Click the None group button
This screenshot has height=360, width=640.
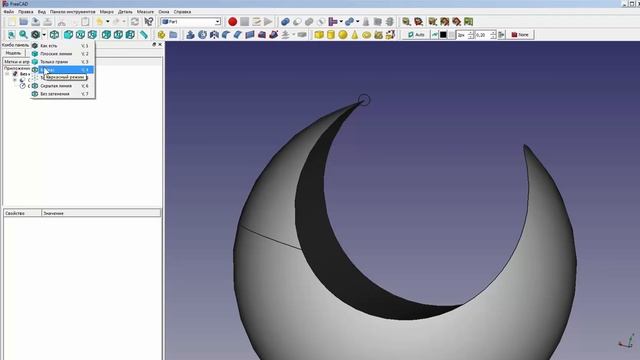(x=520, y=35)
